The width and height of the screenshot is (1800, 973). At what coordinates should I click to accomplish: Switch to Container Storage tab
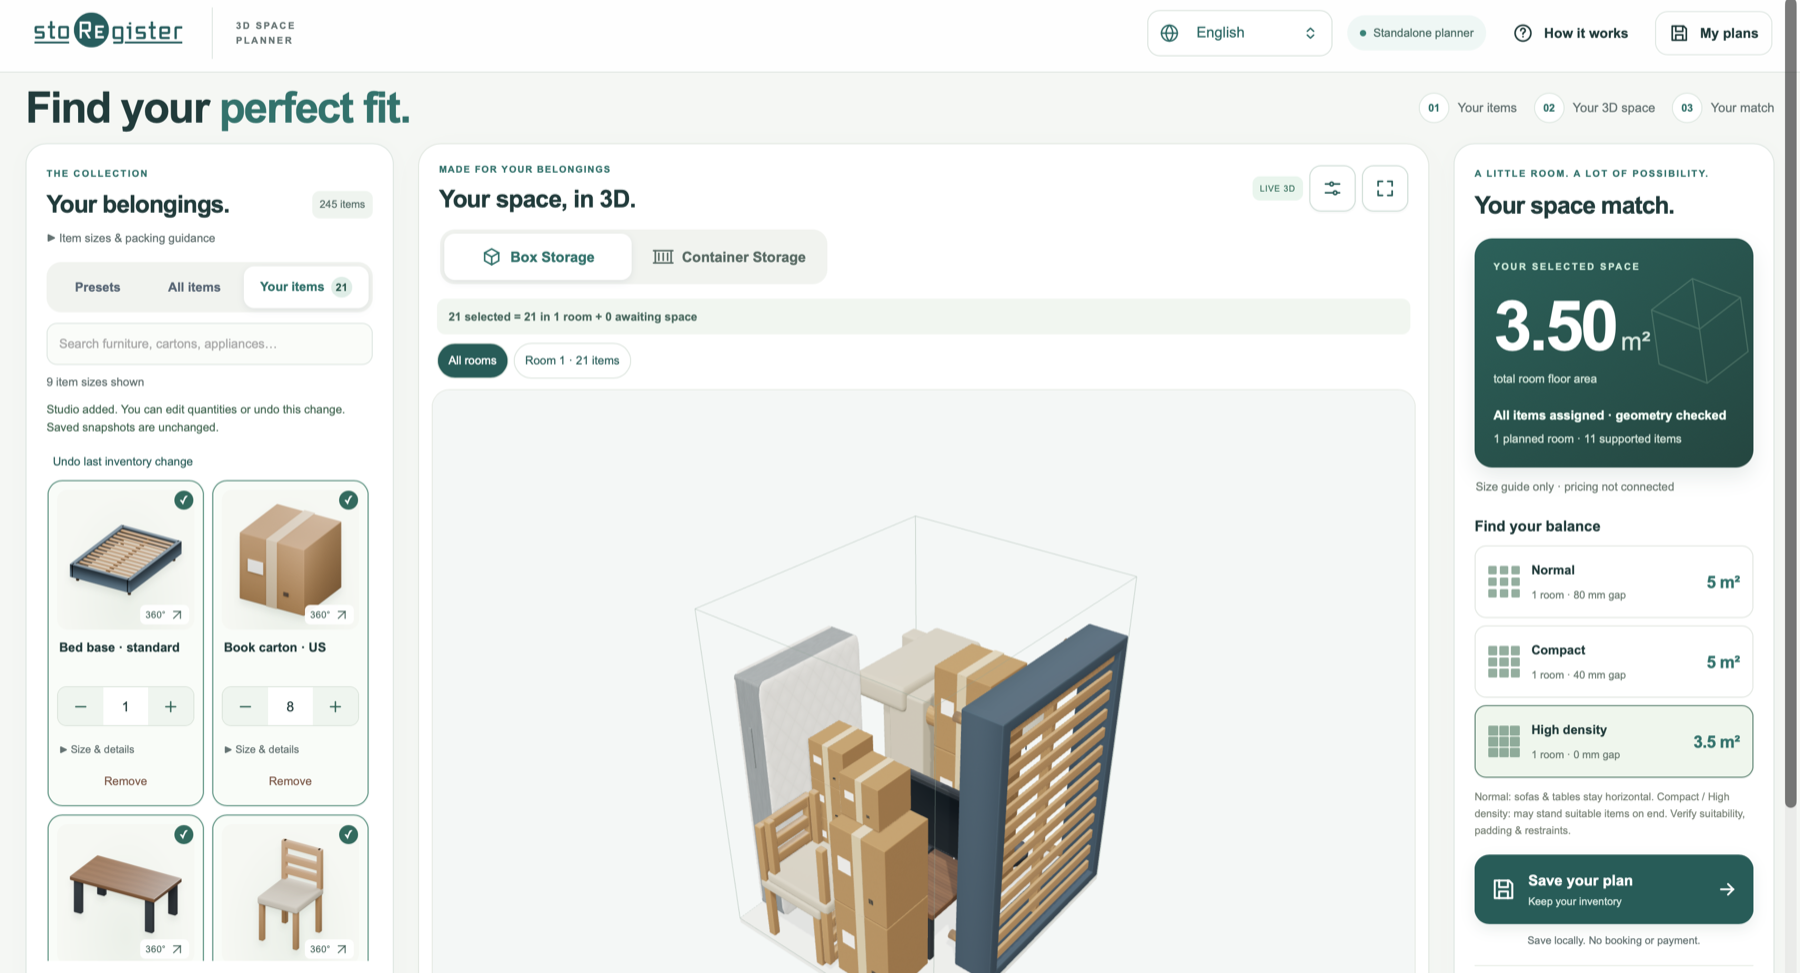[729, 257]
